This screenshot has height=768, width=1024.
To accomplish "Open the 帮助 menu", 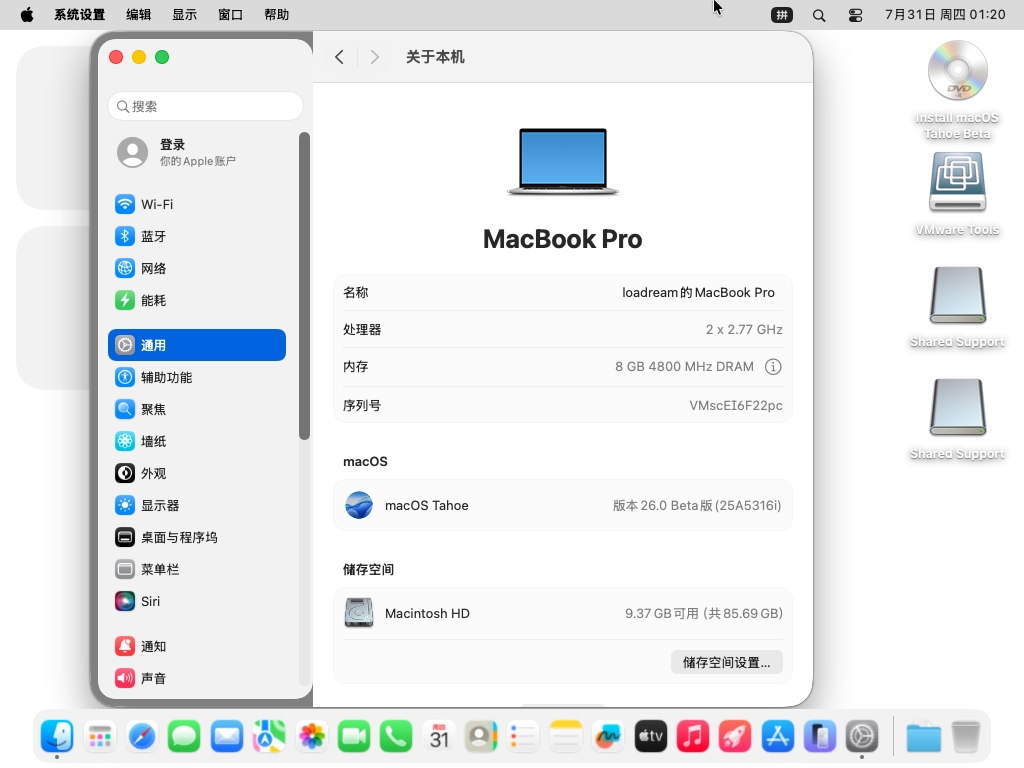I will 276,14.
